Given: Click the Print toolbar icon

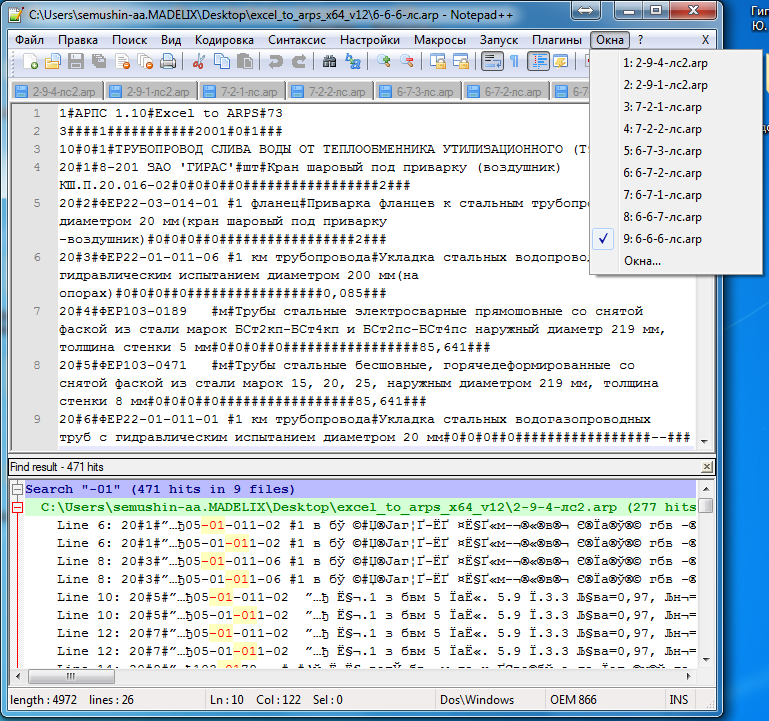Looking at the screenshot, I should pyautogui.click(x=167, y=62).
